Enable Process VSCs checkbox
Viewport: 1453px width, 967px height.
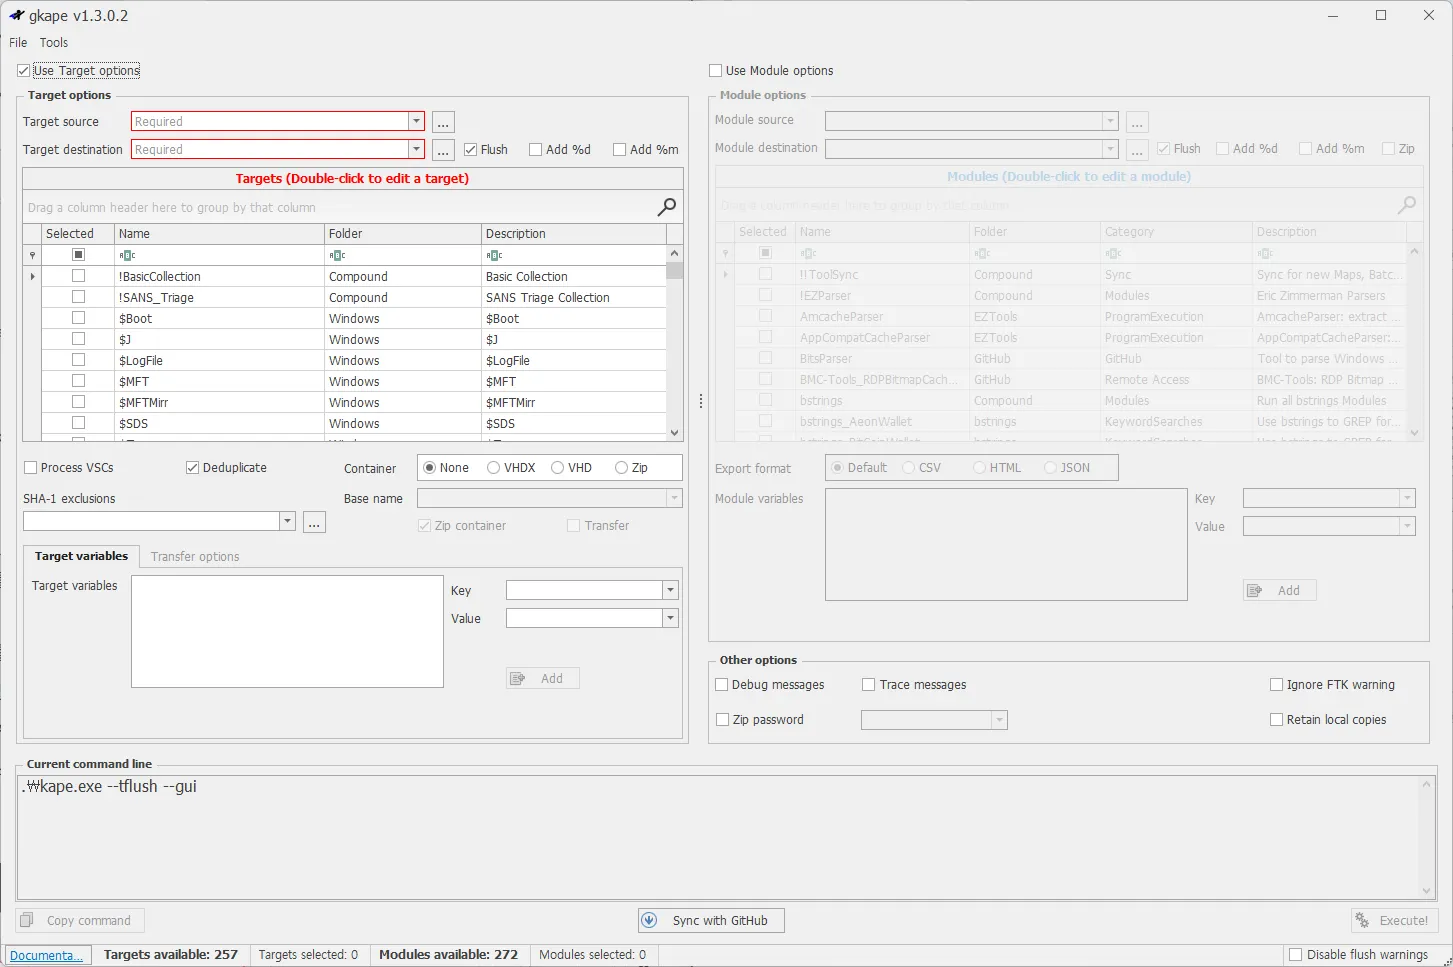pos(30,468)
